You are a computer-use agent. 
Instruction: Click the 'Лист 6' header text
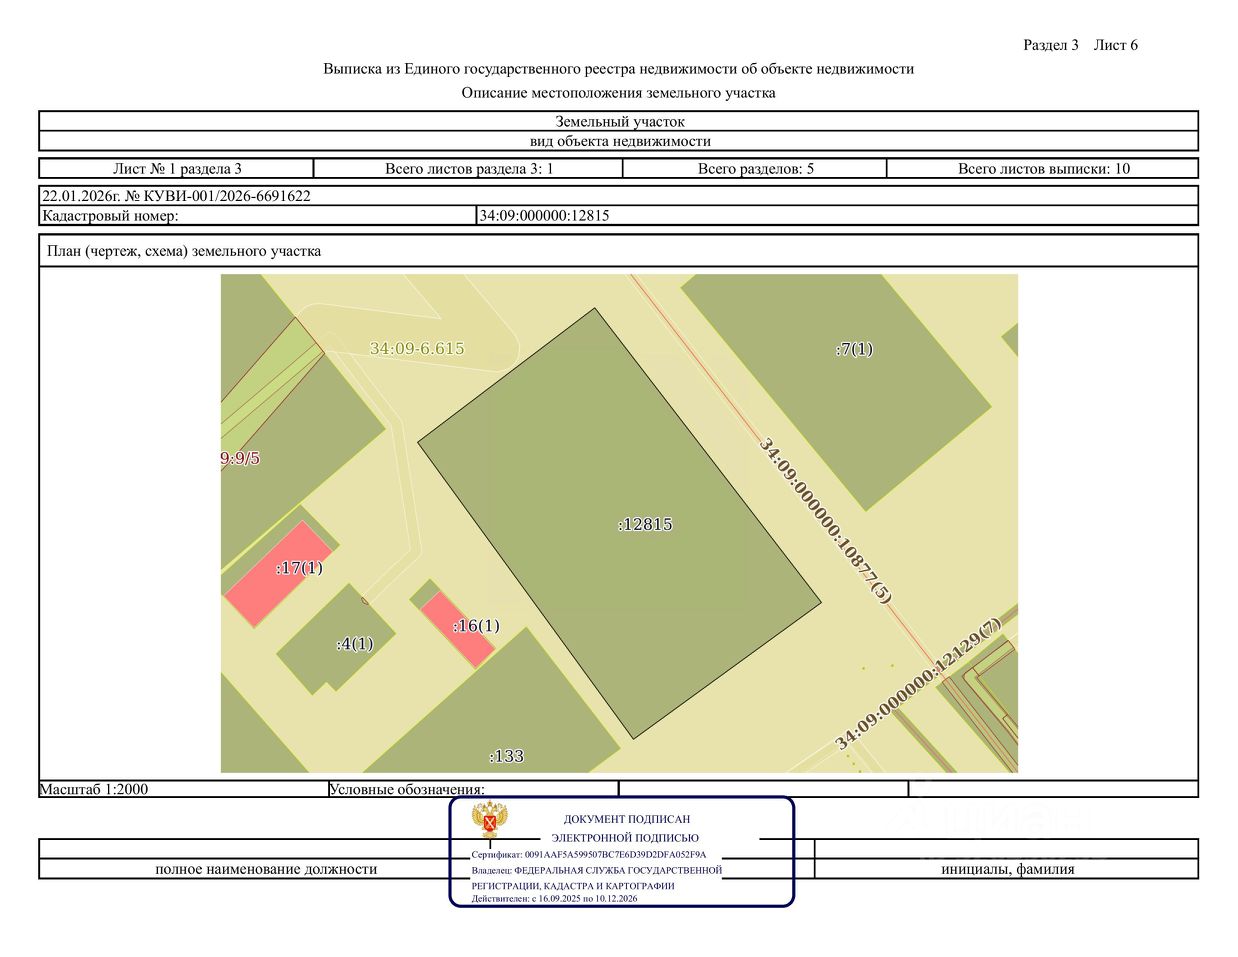click(1115, 45)
